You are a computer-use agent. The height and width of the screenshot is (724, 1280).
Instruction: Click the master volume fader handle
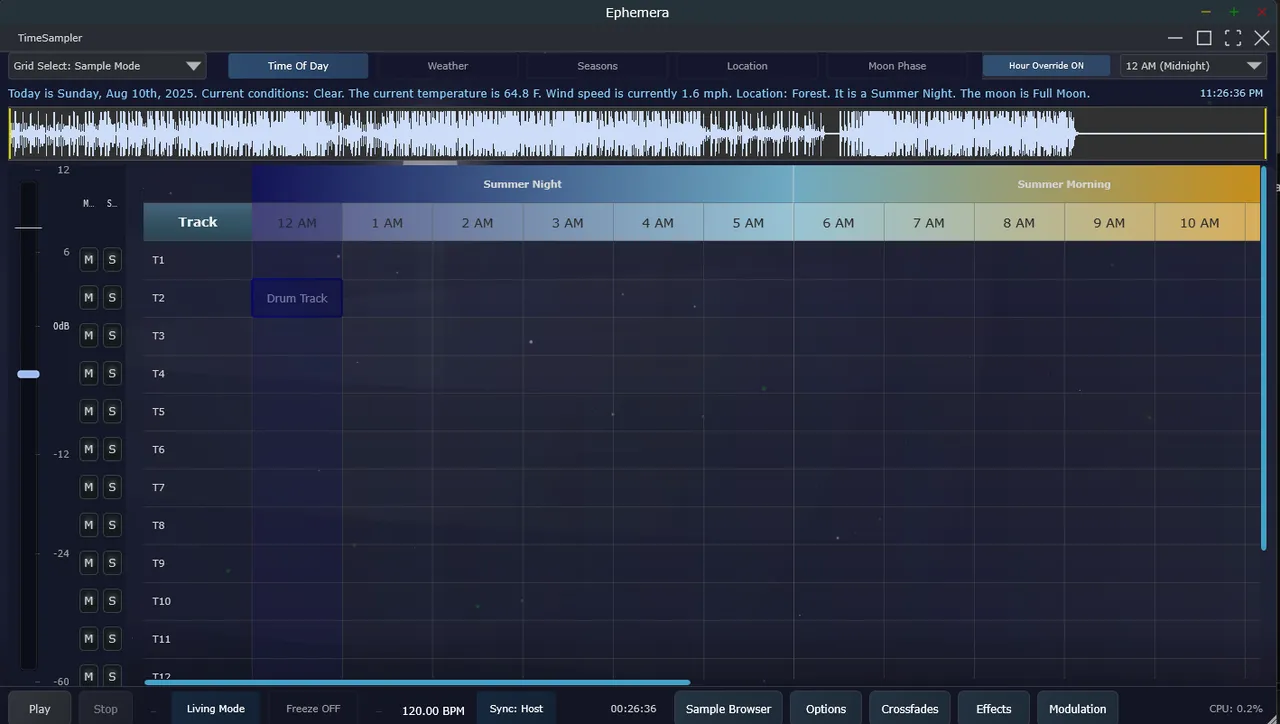(29, 374)
